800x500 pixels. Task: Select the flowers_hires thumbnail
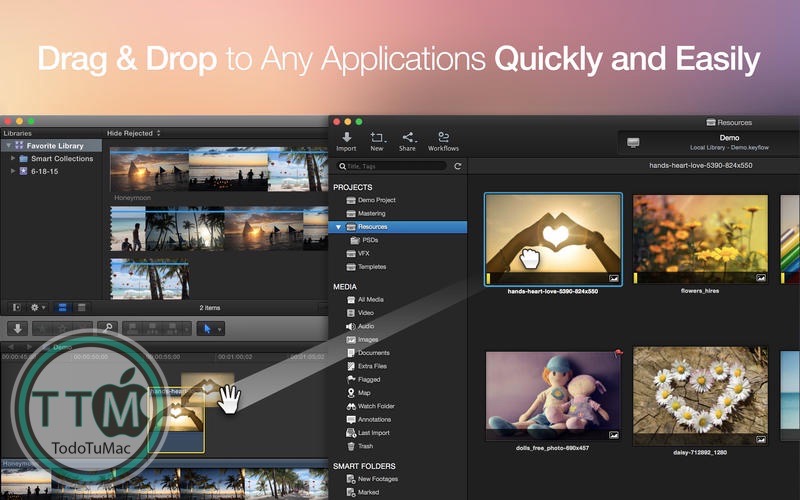pos(700,239)
